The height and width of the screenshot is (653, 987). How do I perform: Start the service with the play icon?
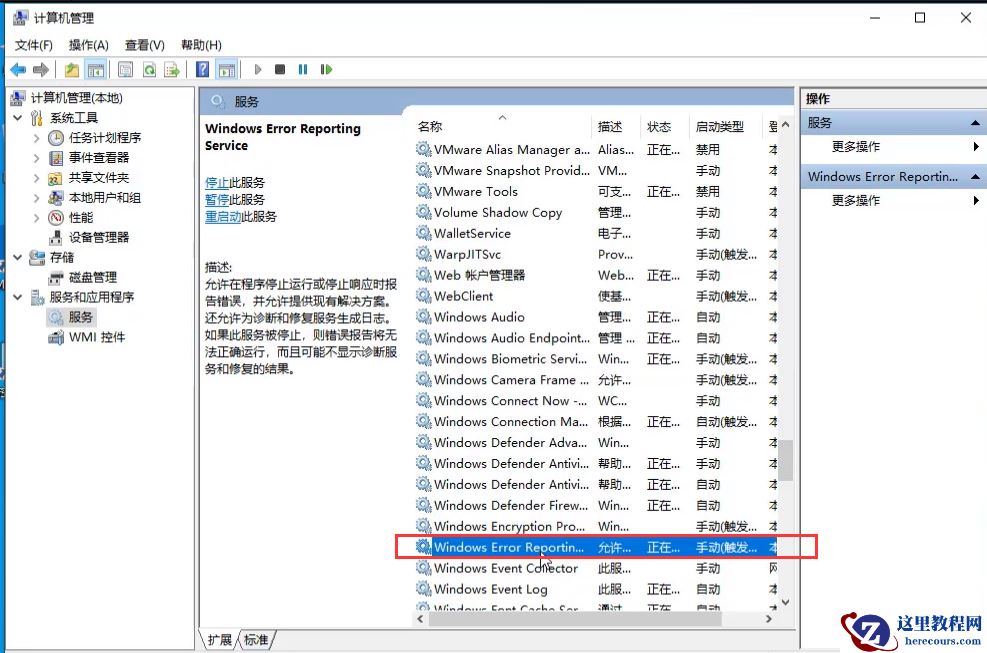(258, 69)
